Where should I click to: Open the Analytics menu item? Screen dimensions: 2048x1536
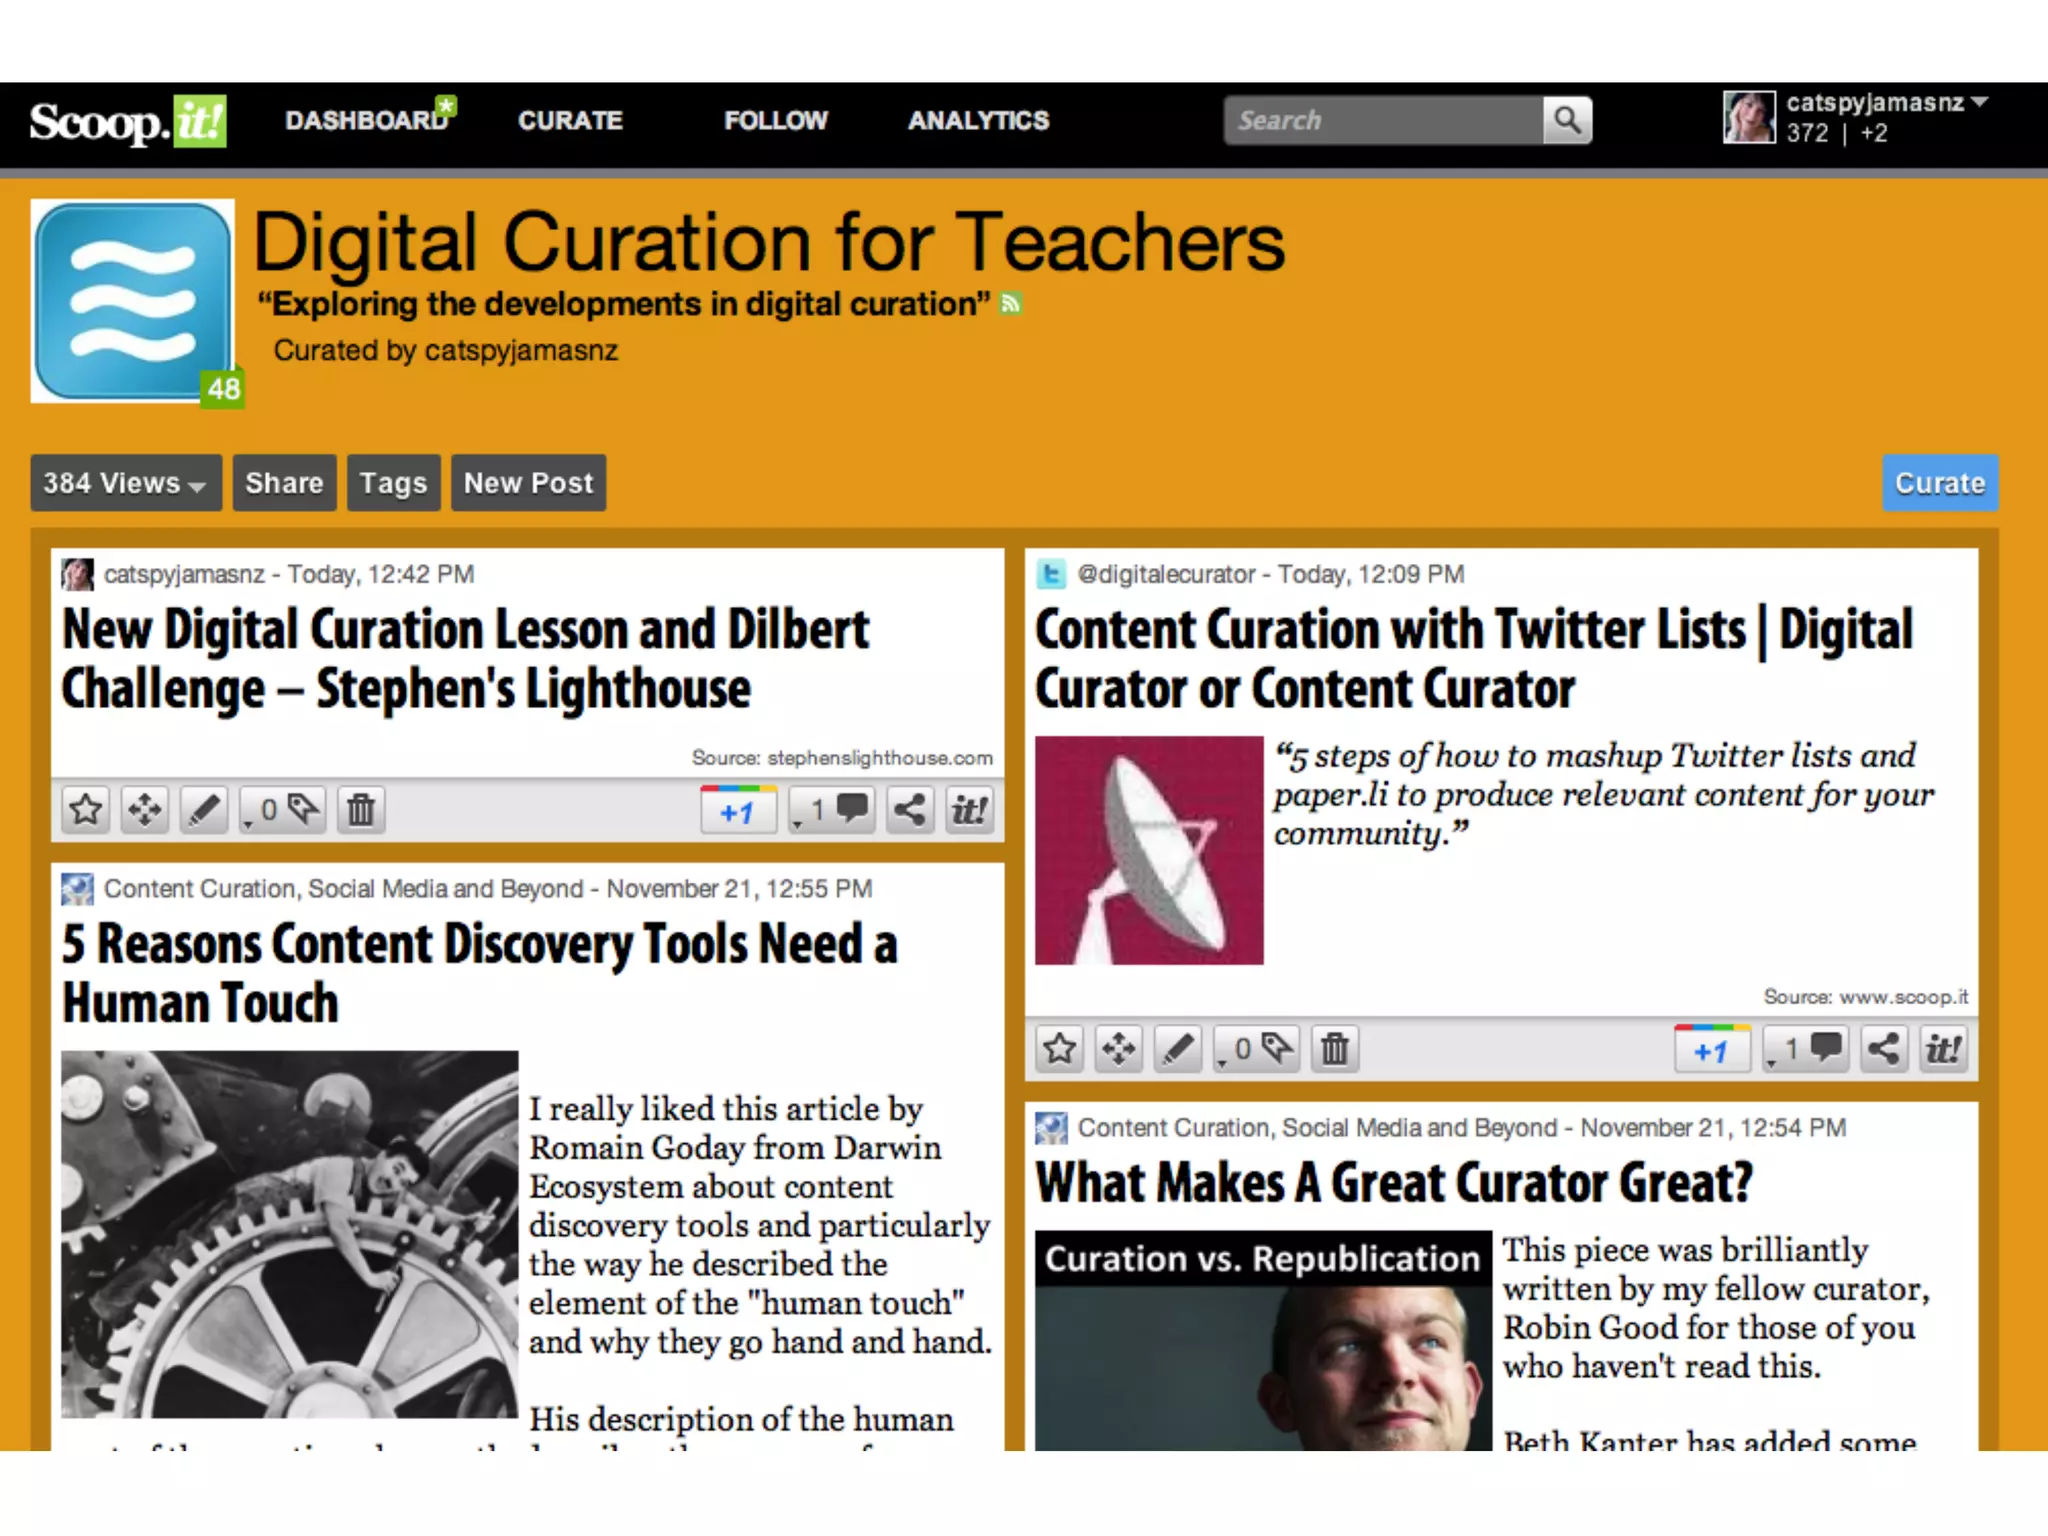tap(978, 121)
